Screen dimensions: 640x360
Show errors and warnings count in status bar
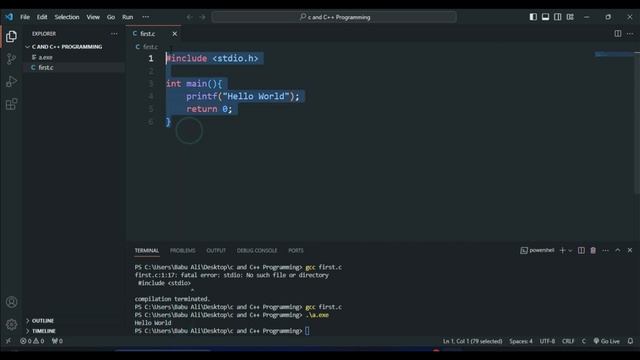coord(32,341)
